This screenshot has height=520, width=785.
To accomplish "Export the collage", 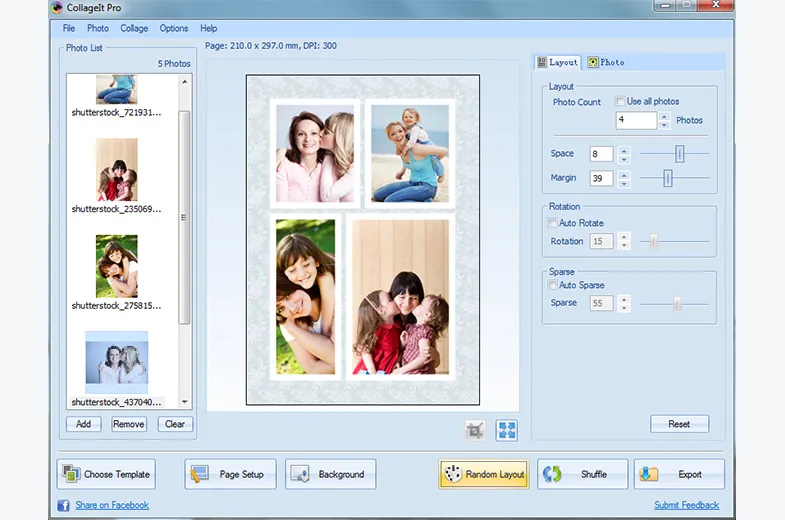I will [679, 474].
